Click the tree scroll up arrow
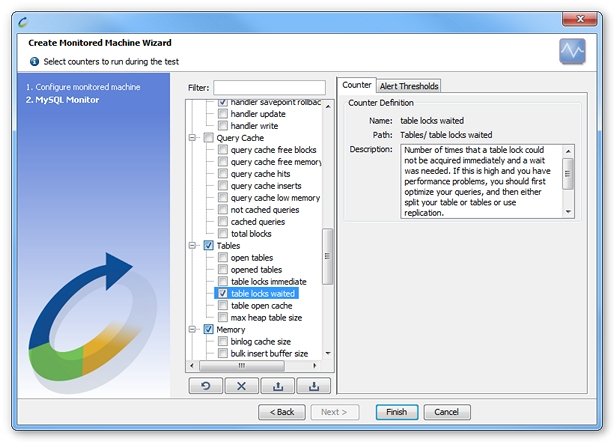This screenshot has height=442, width=614. (328, 106)
